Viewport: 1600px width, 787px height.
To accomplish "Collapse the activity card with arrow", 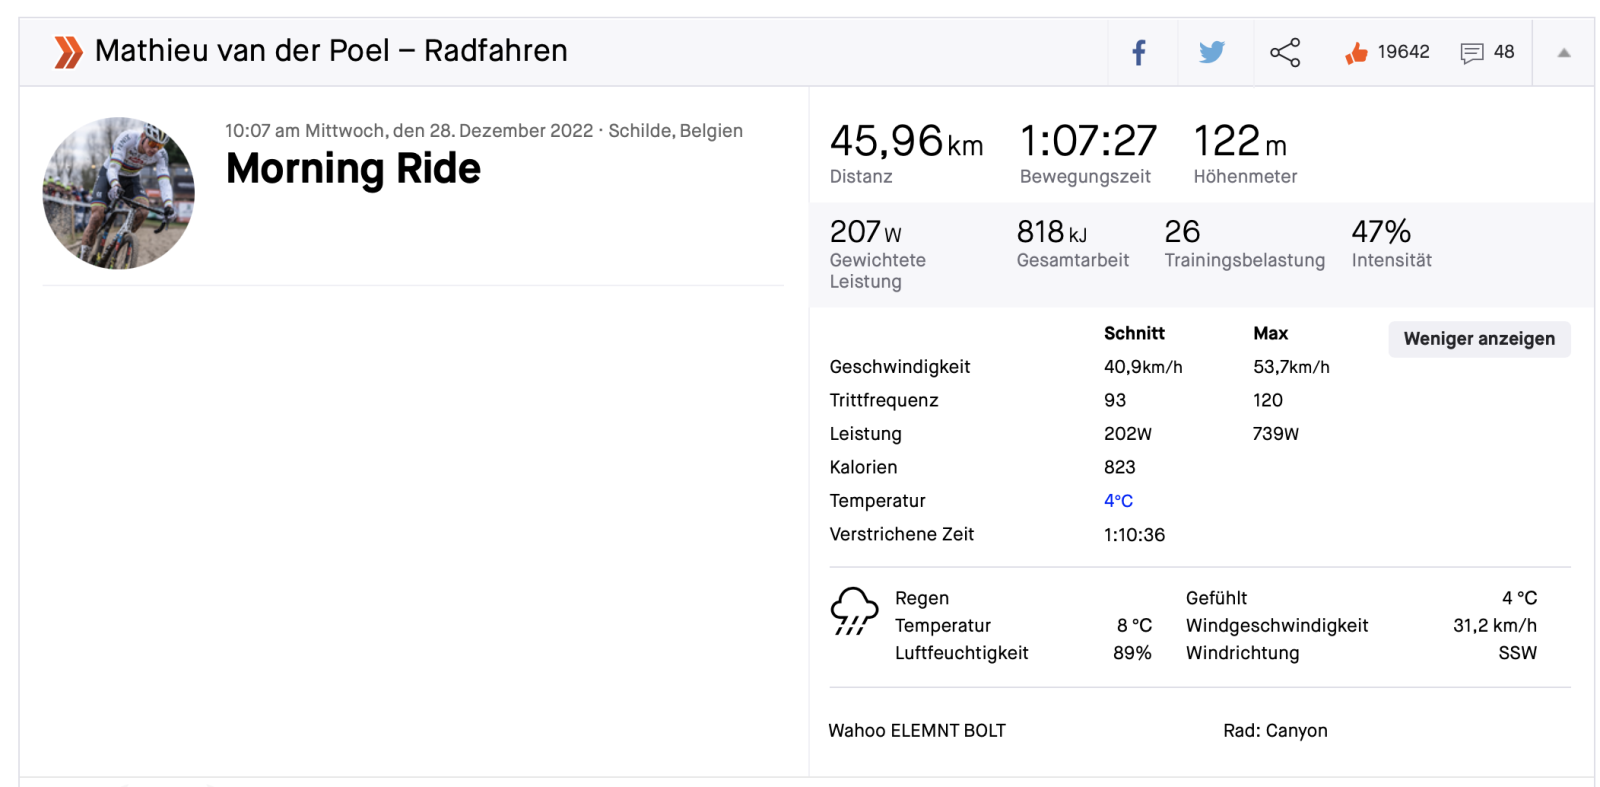I will coord(1563,53).
